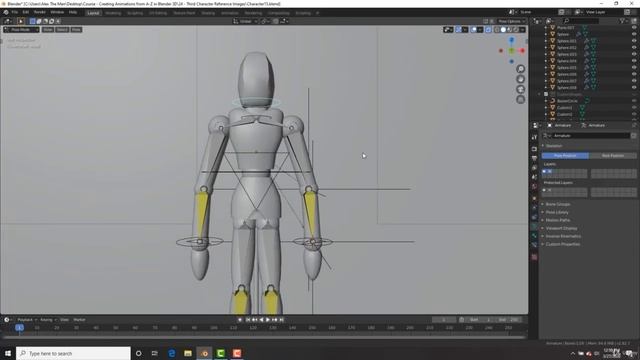The width and height of the screenshot is (640, 360).
Task: Click the blue Z axis on navigation gizmo
Action: [x=511, y=40]
